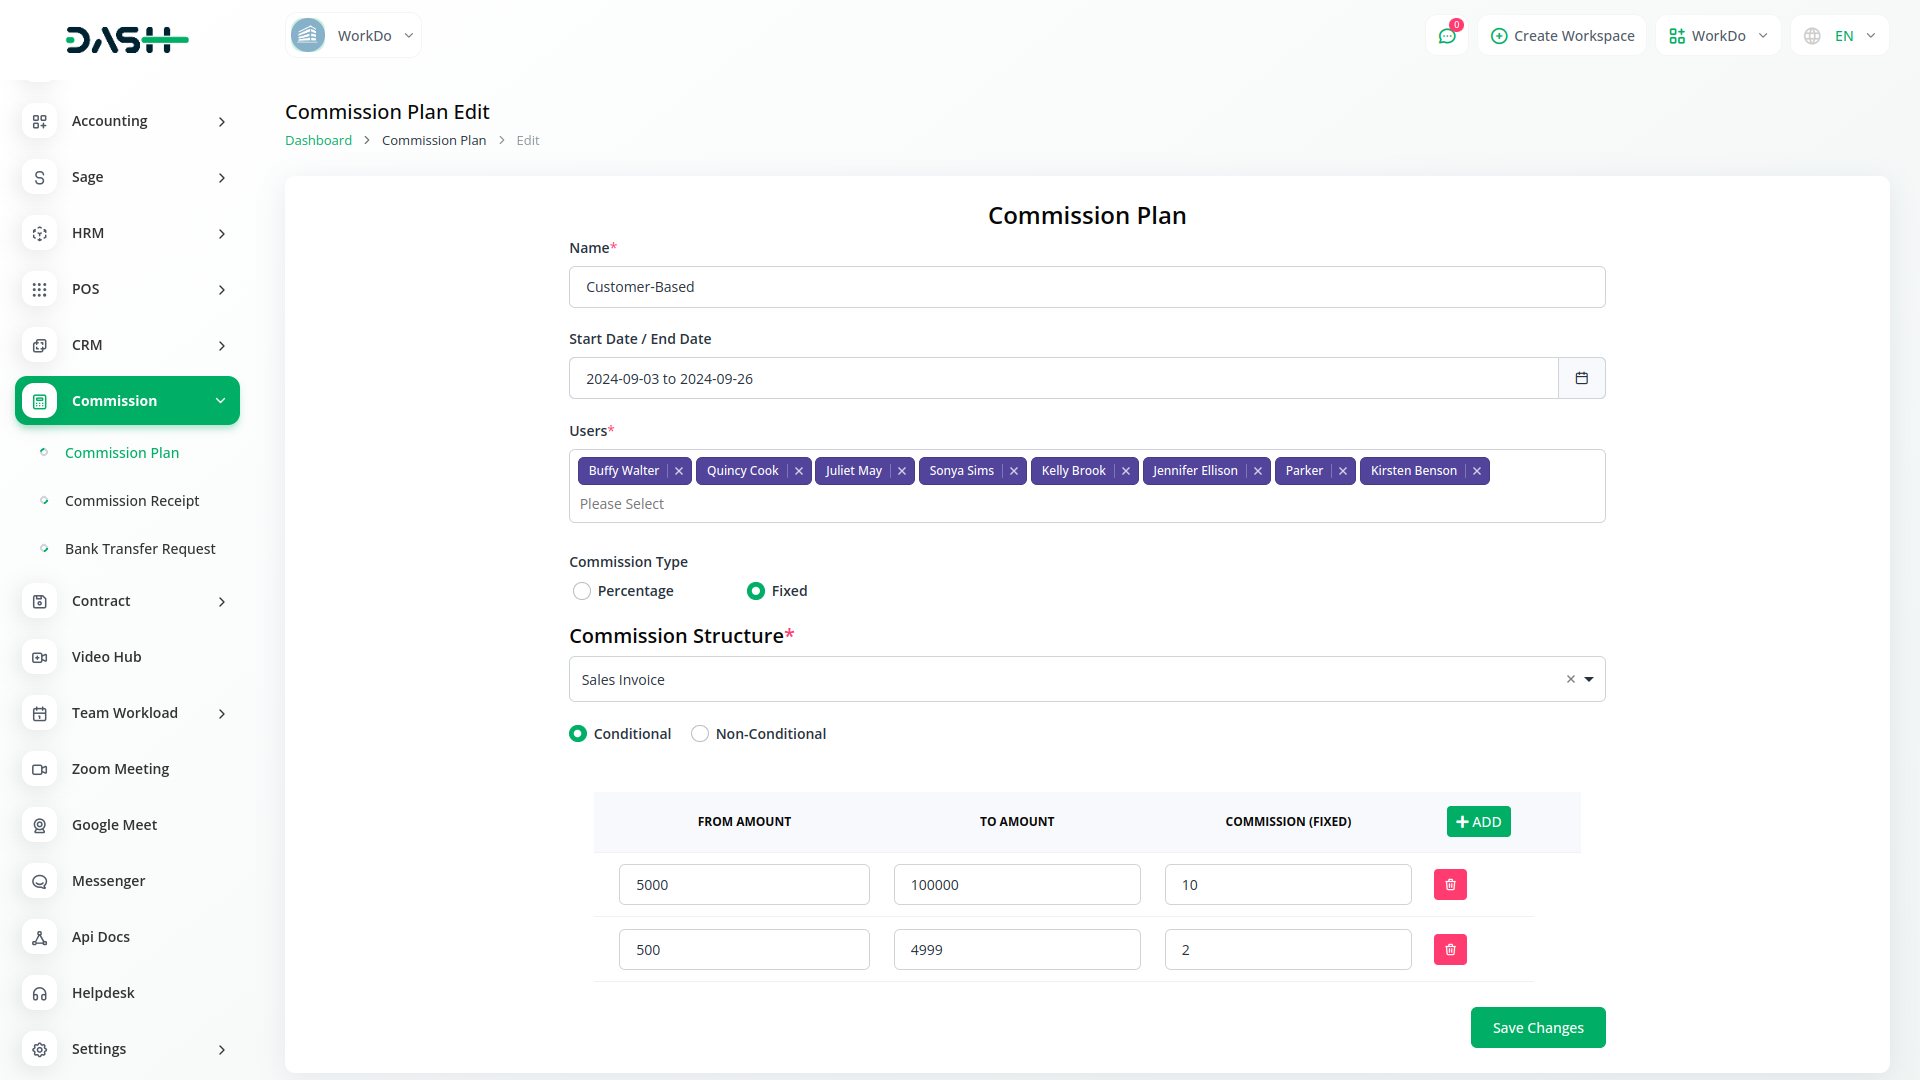Select the CRM module icon
The width and height of the screenshot is (1920, 1080).
pos(39,345)
